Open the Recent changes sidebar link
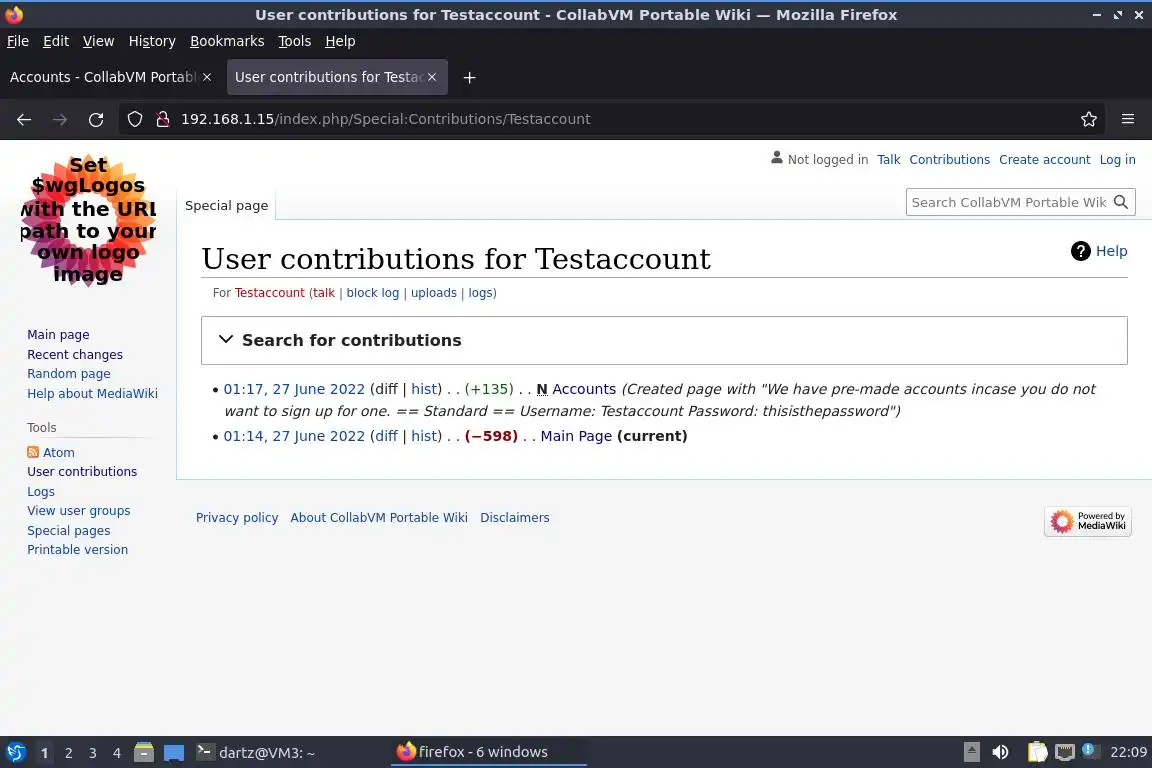The image size is (1152, 768). (x=75, y=355)
